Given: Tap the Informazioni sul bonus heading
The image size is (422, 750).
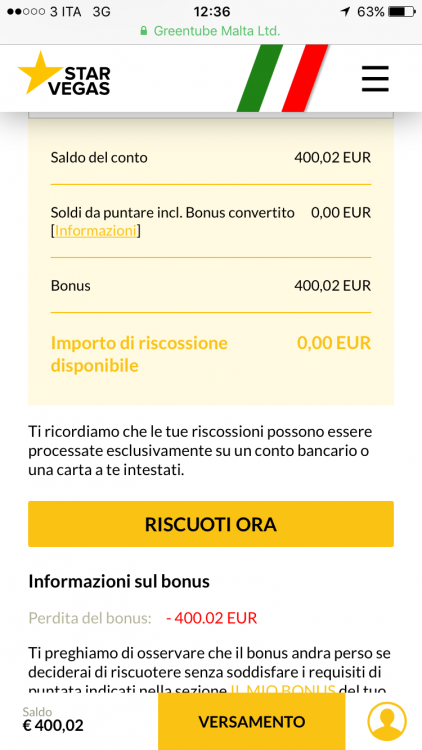Looking at the screenshot, I should click(x=119, y=582).
